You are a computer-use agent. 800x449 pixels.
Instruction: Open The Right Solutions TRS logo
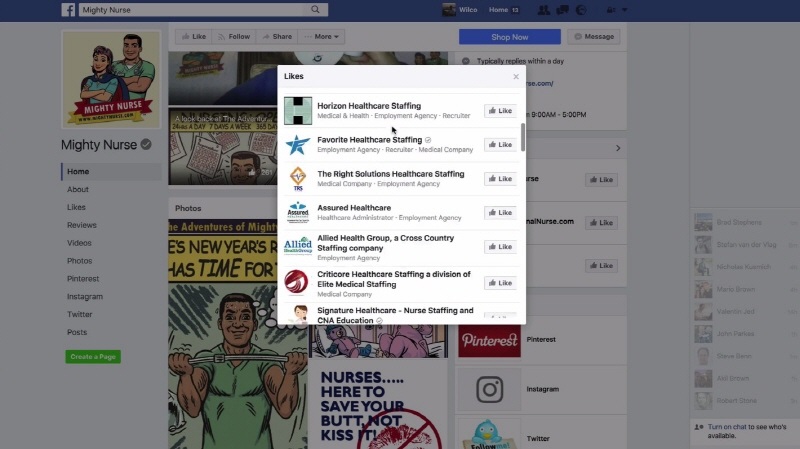pyautogui.click(x=298, y=179)
